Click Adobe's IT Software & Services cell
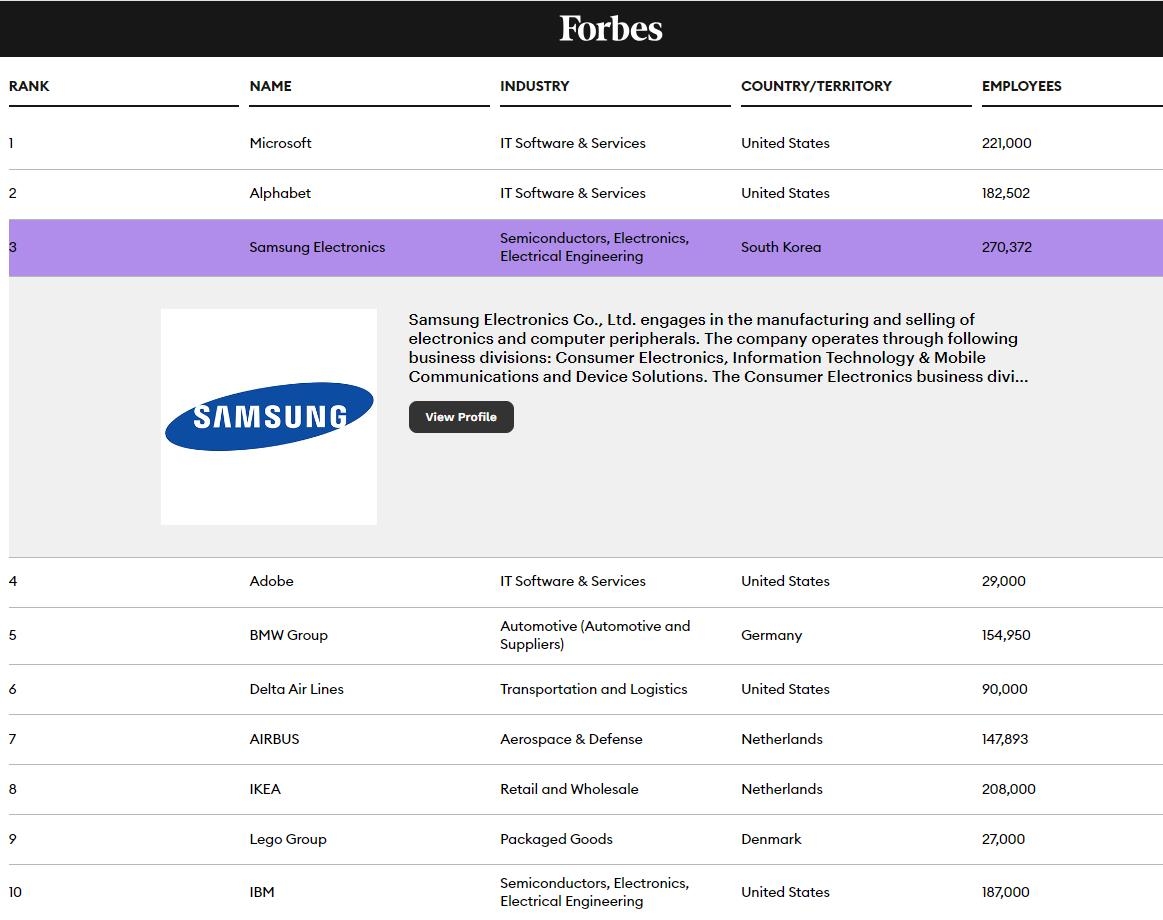The width and height of the screenshot is (1163, 920). pos(573,581)
